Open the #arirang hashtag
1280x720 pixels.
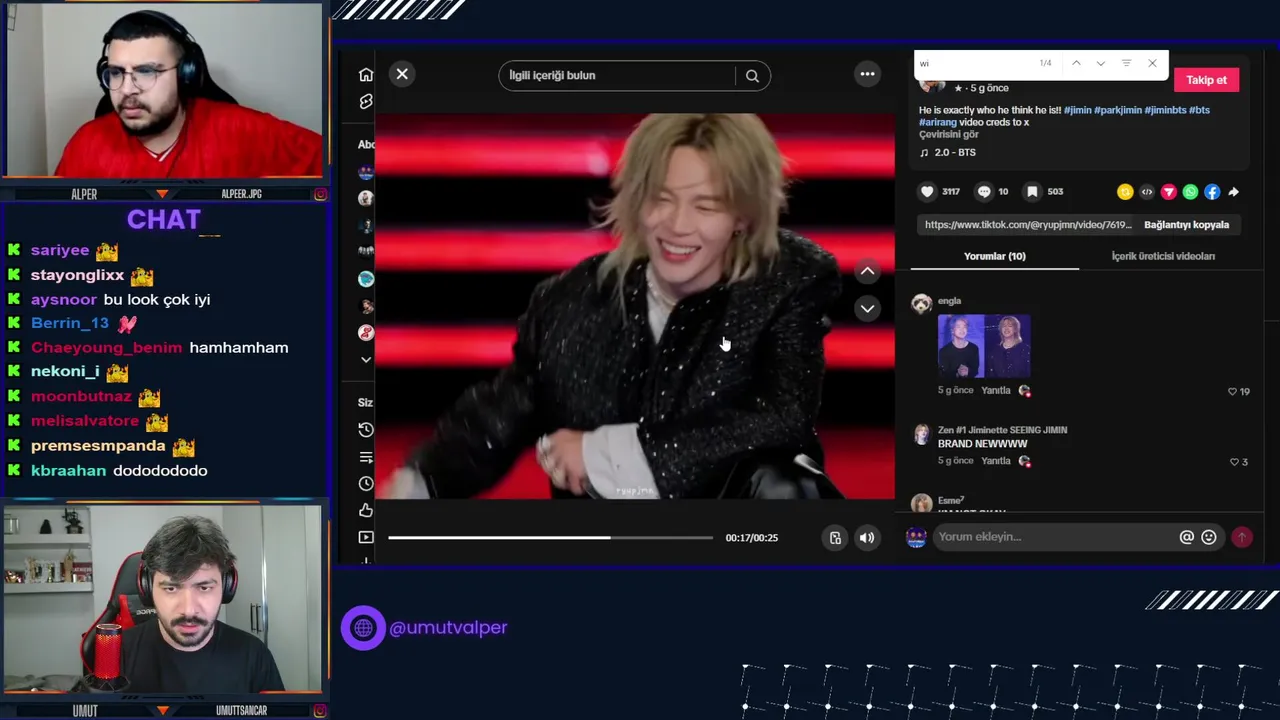click(938, 122)
